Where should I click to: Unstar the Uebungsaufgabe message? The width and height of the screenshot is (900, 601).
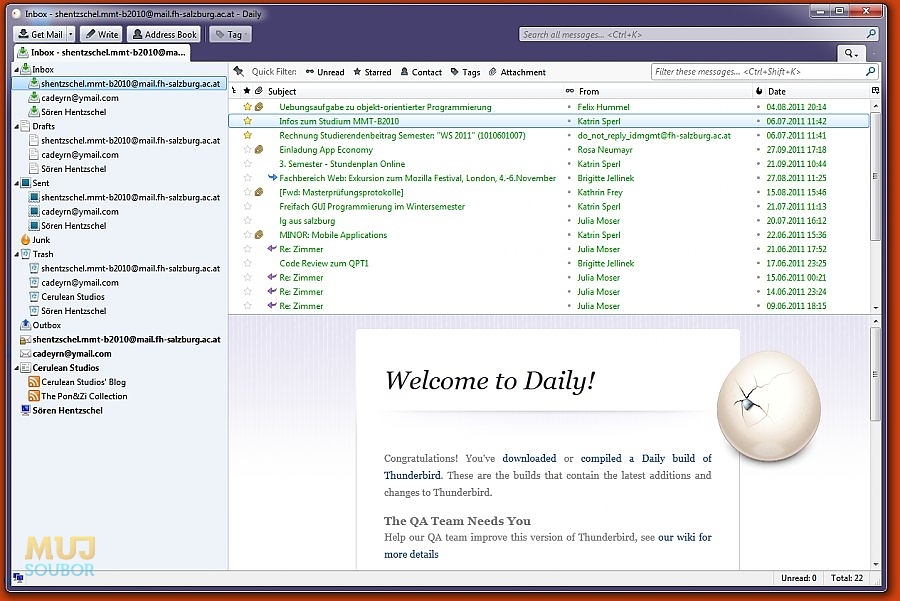[247, 107]
